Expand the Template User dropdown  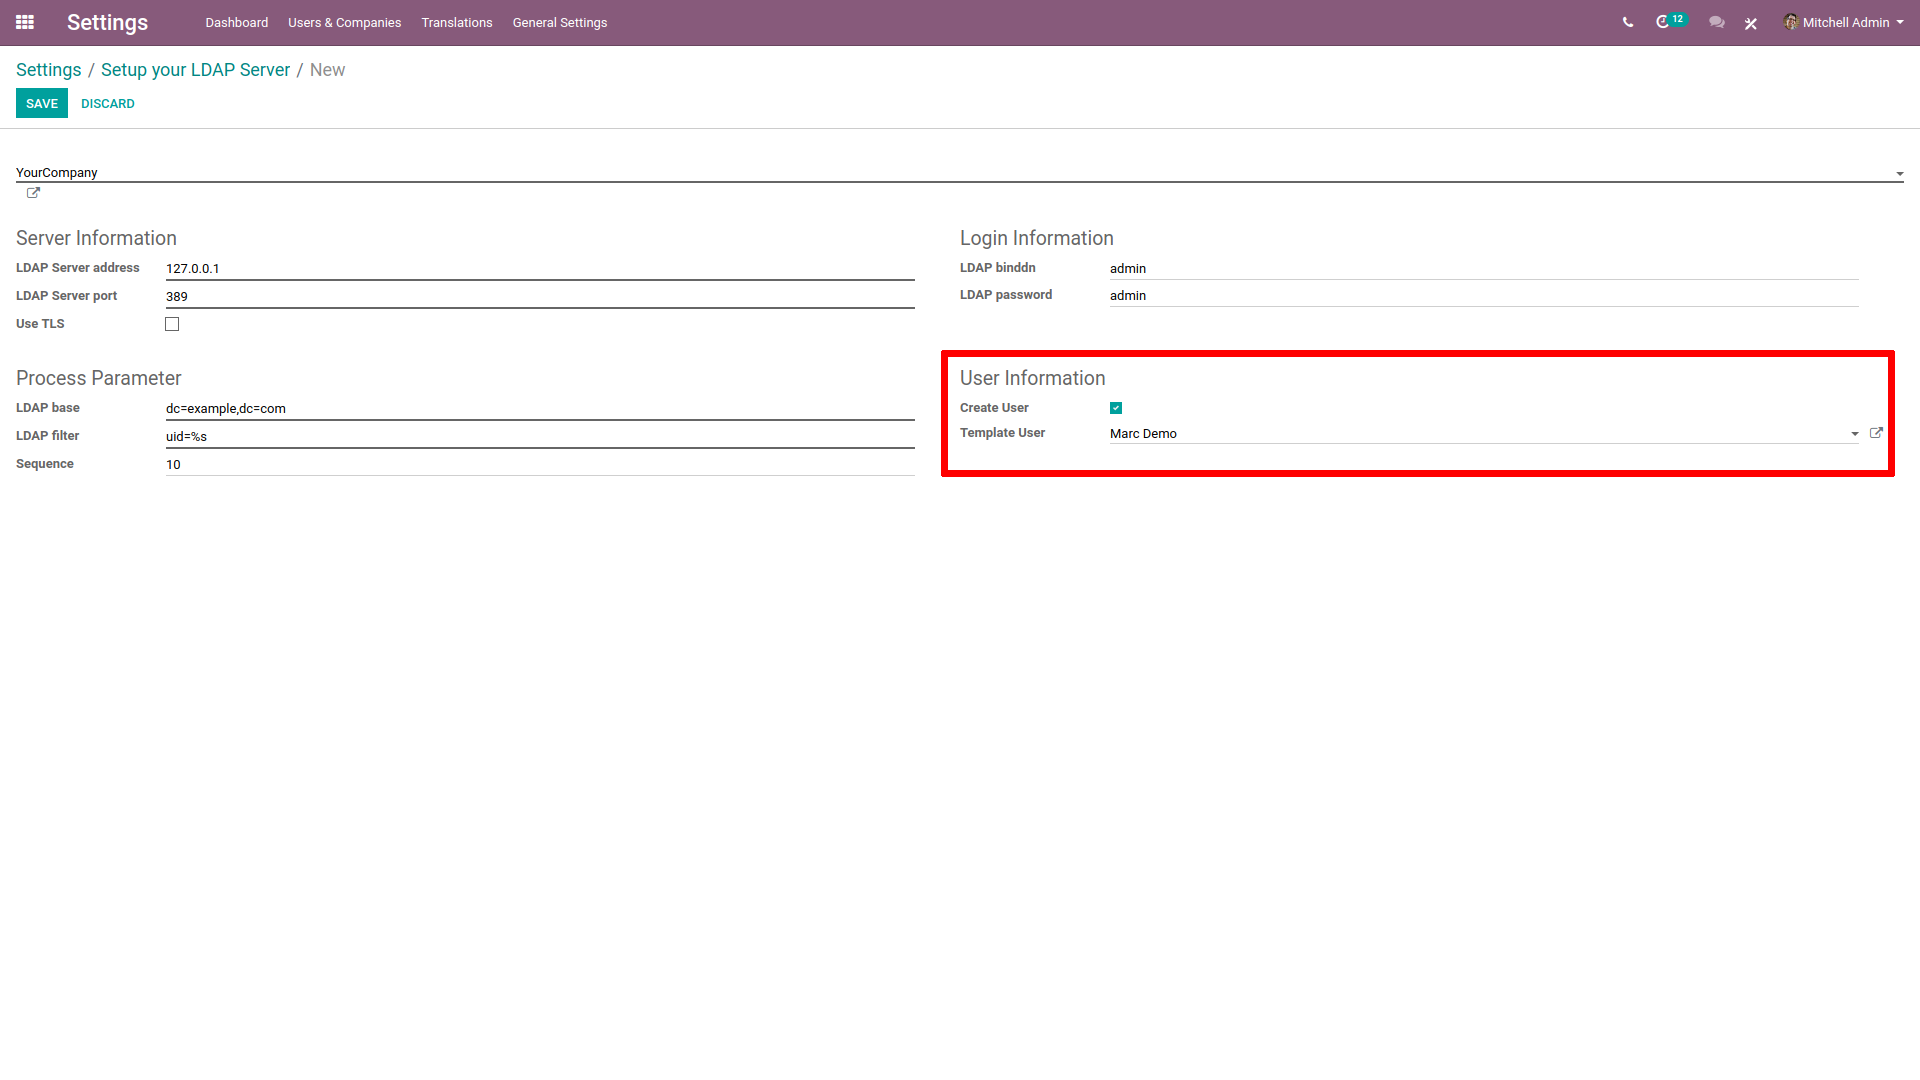click(1854, 434)
